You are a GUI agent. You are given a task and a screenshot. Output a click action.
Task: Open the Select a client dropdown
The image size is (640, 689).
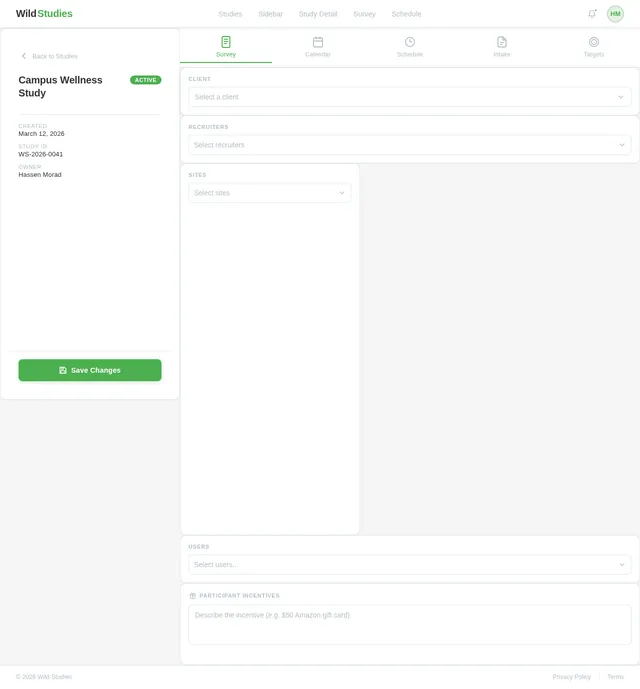(410, 97)
